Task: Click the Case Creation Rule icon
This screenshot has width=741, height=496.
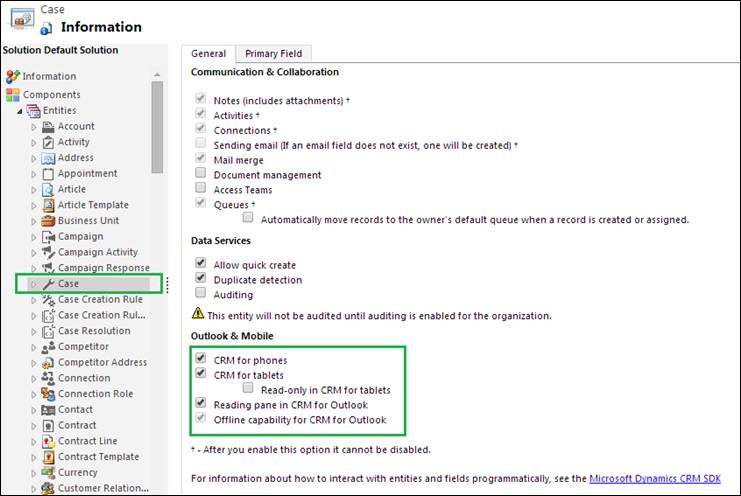Action: tap(48, 299)
